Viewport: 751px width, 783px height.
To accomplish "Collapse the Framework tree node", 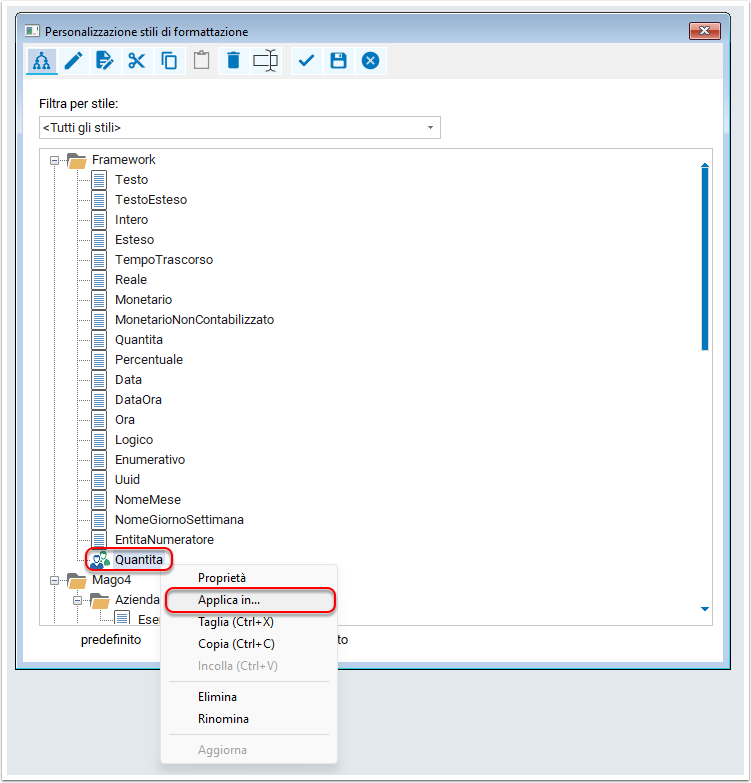I will click(54, 160).
